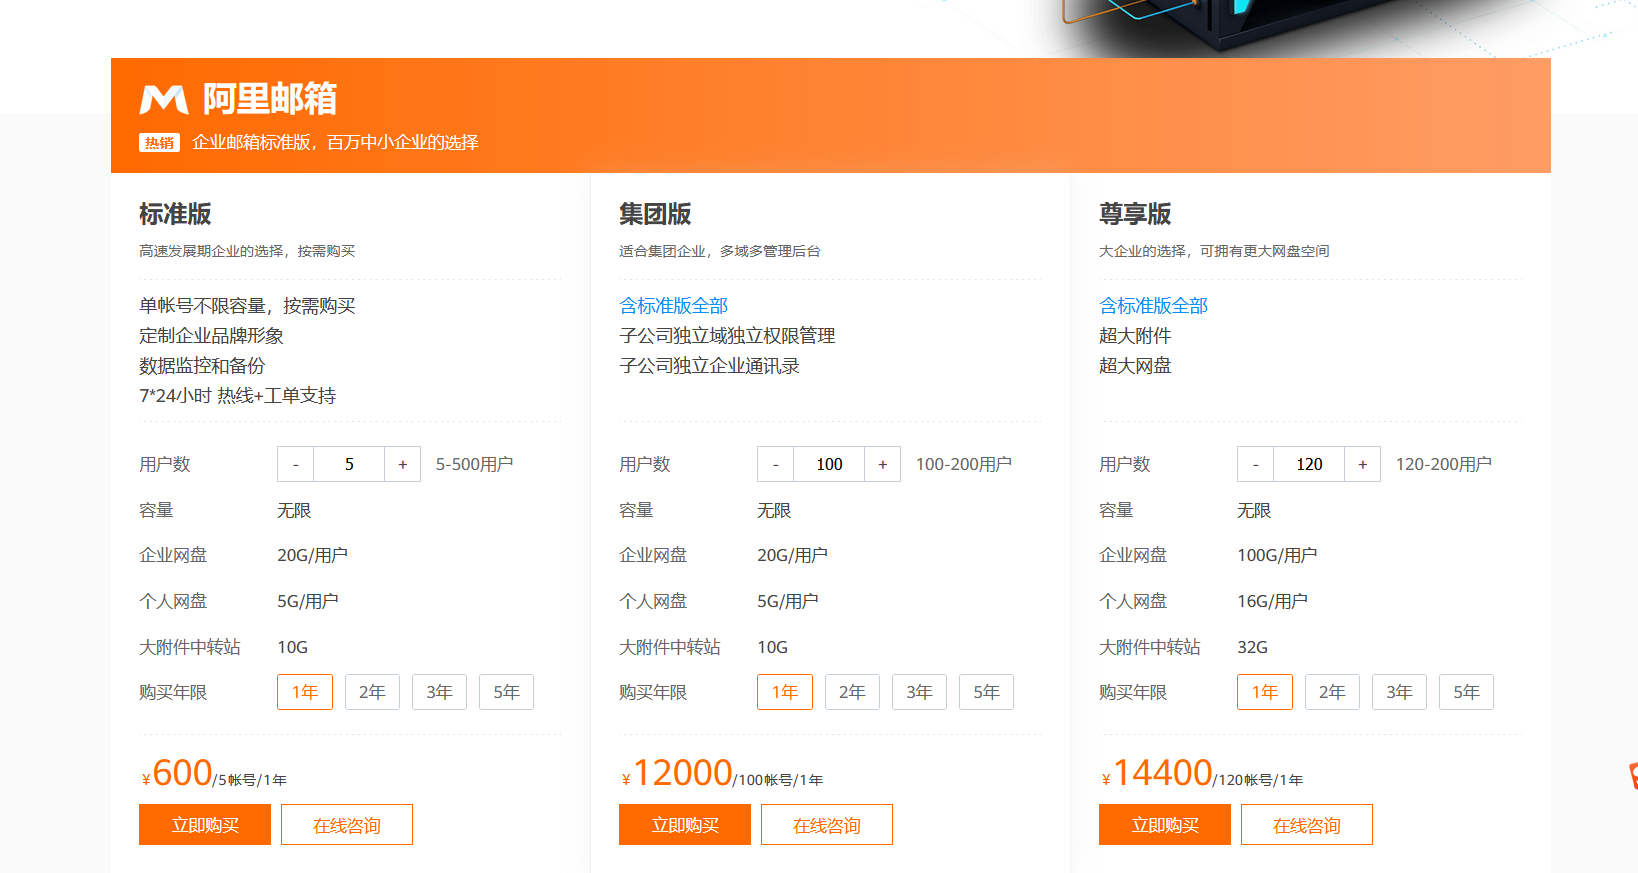The height and width of the screenshot is (873, 1638).
Task: Click the 热销 hot-sale badge
Action: [159, 143]
